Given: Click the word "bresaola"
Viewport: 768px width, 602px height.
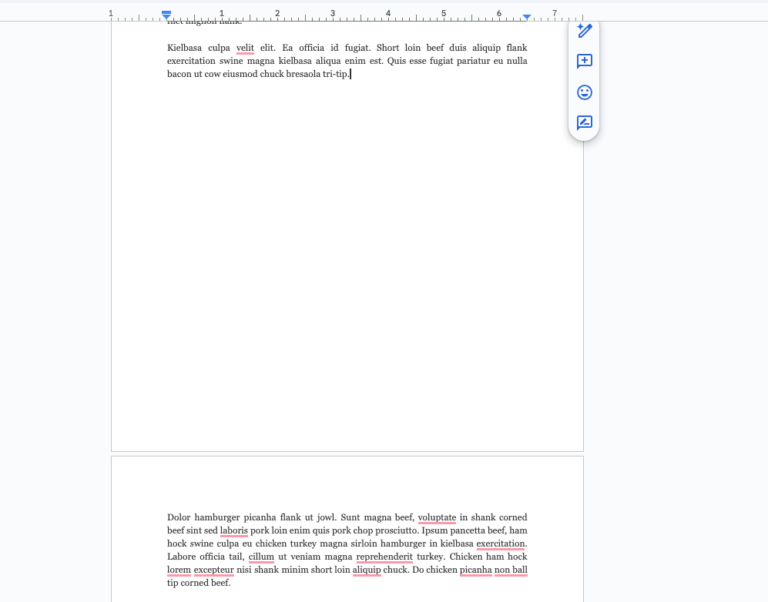Looking at the screenshot, I should tap(303, 74).
